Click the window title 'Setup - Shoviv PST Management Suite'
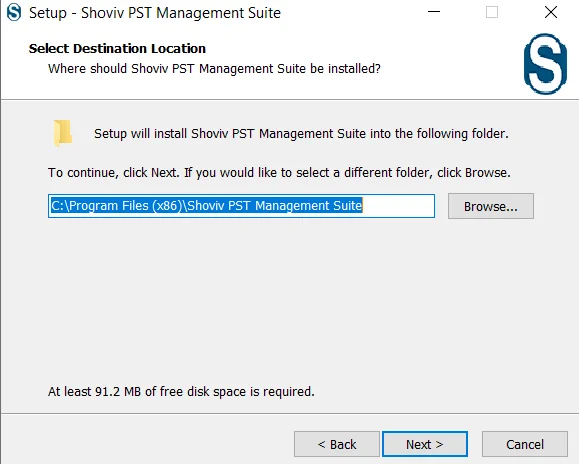This screenshot has width=579, height=464. click(155, 13)
